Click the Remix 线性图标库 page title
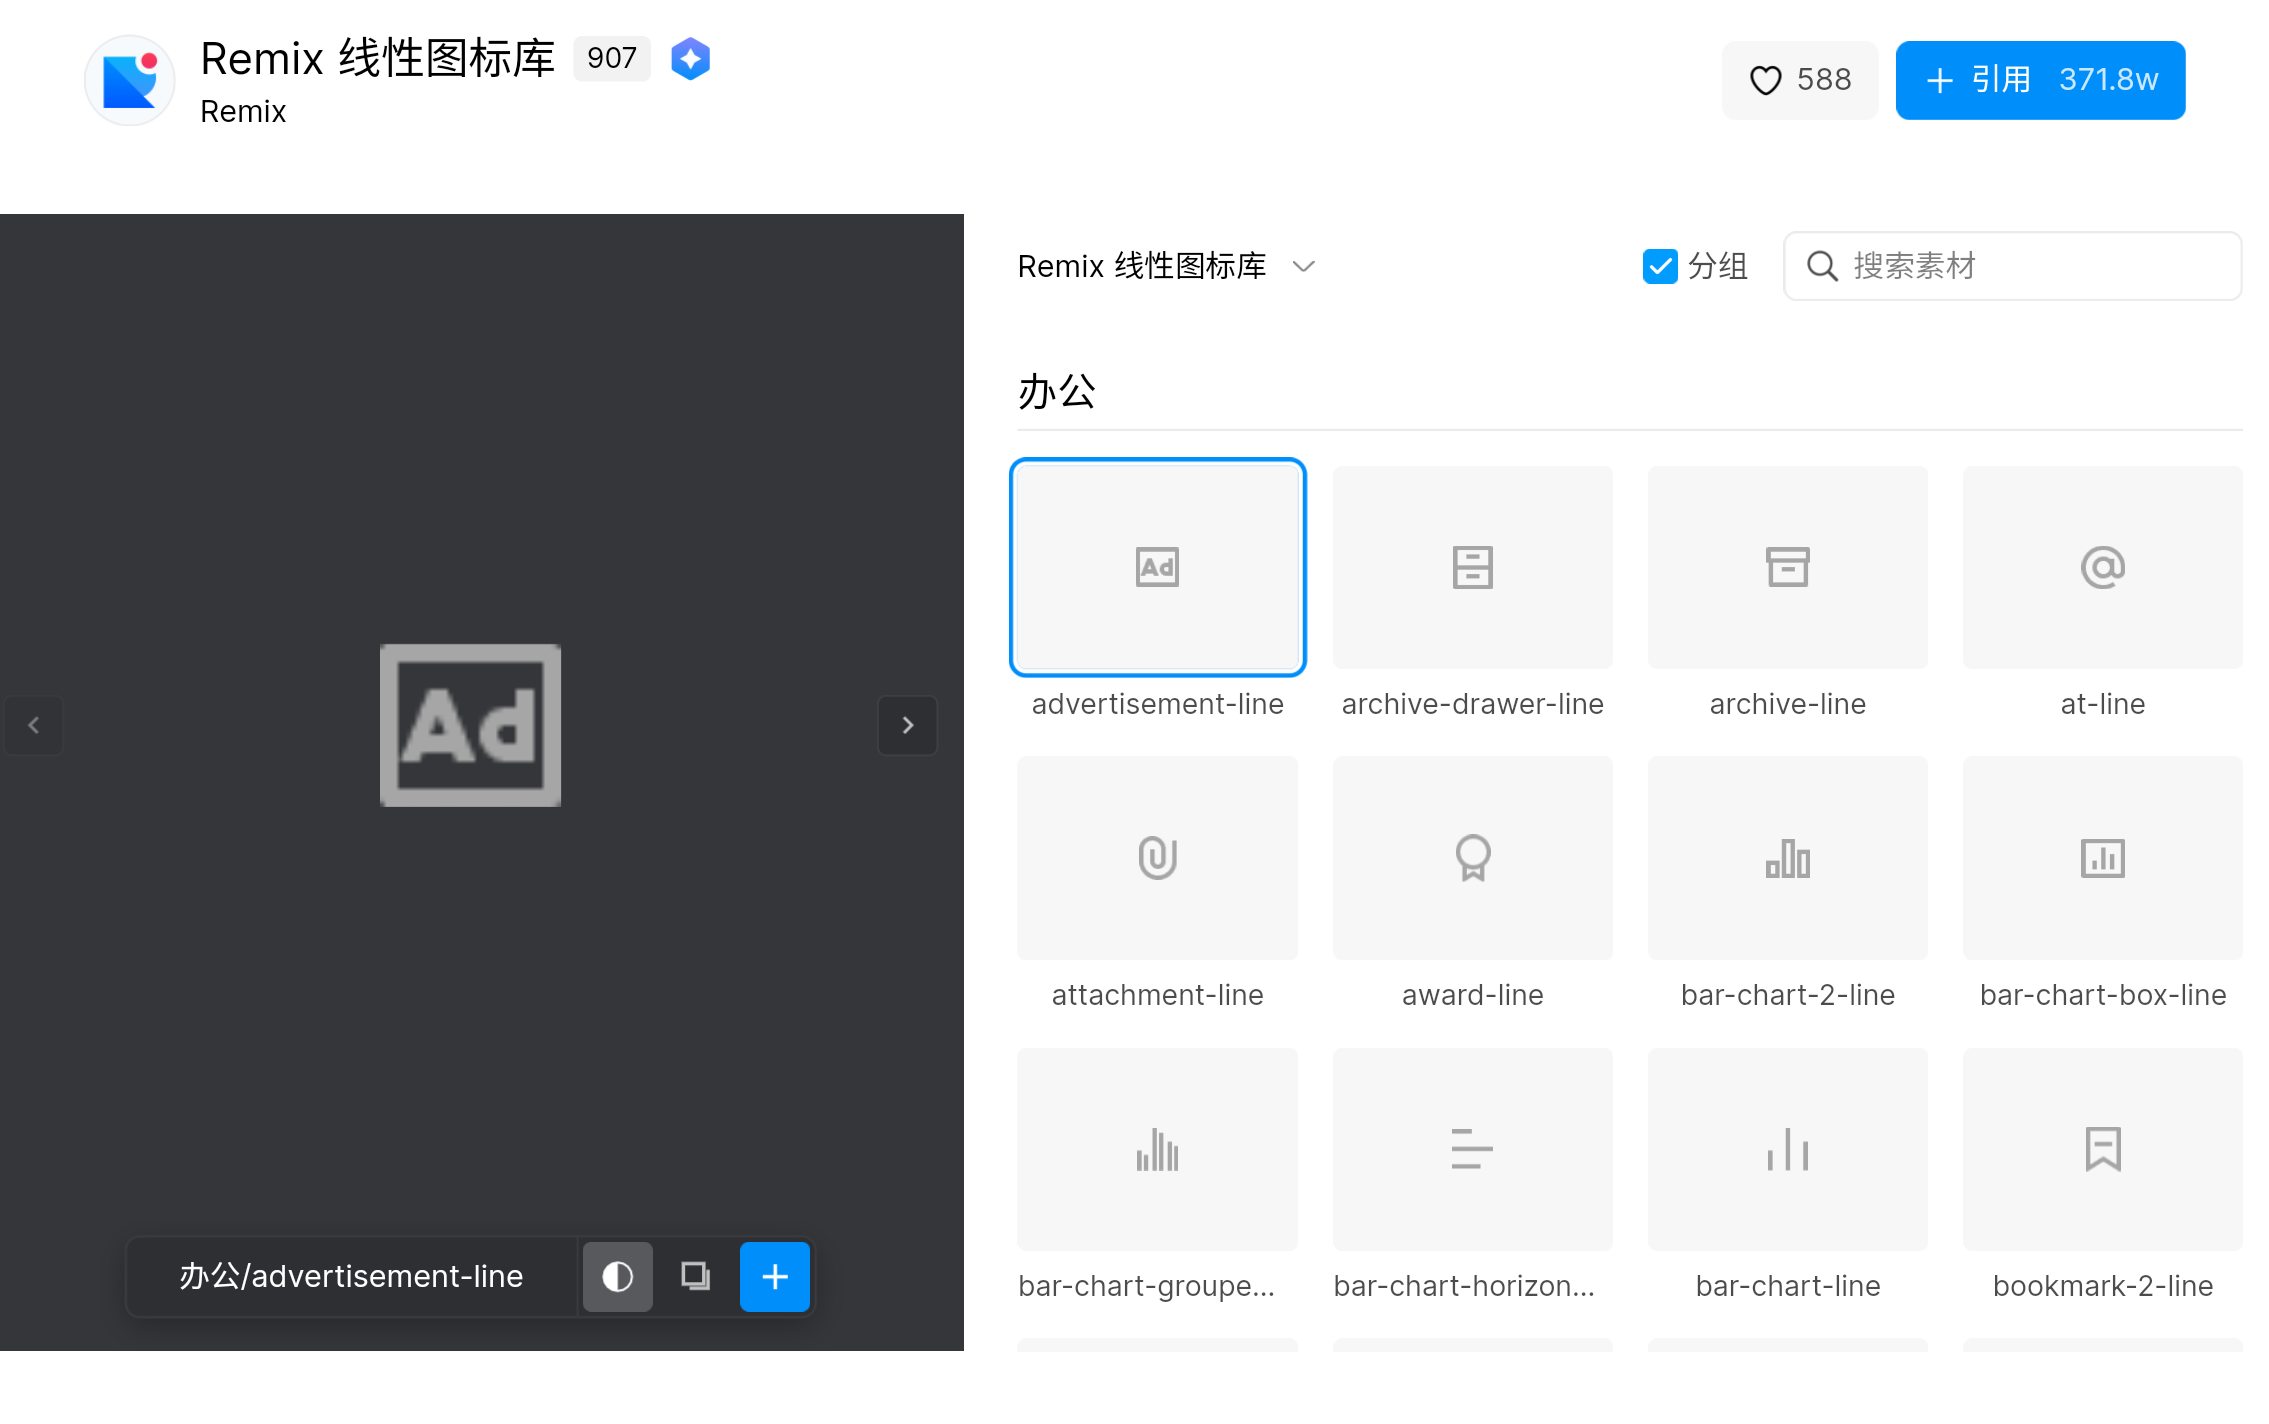 coord(377,58)
